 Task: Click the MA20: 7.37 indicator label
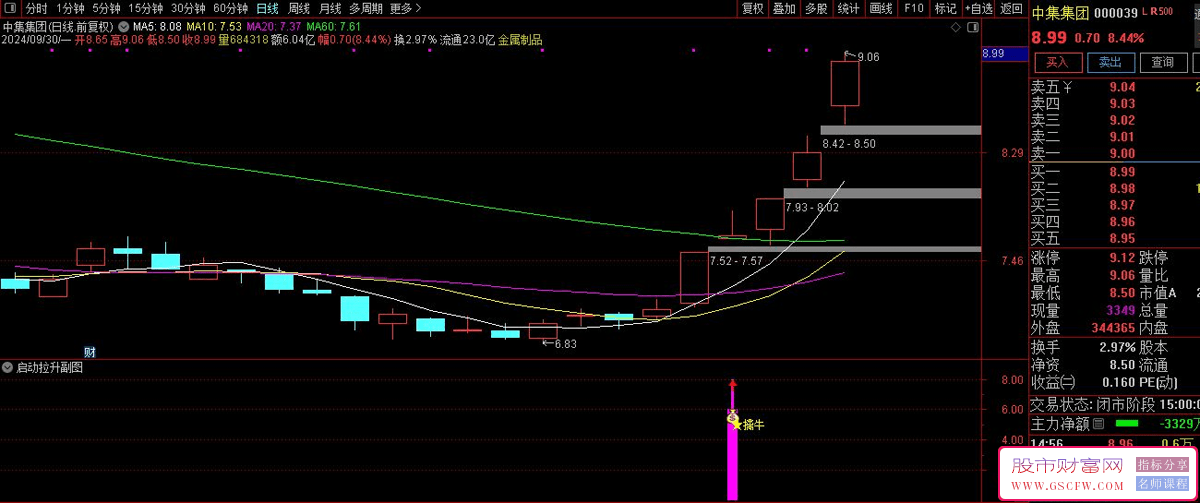click(274, 26)
